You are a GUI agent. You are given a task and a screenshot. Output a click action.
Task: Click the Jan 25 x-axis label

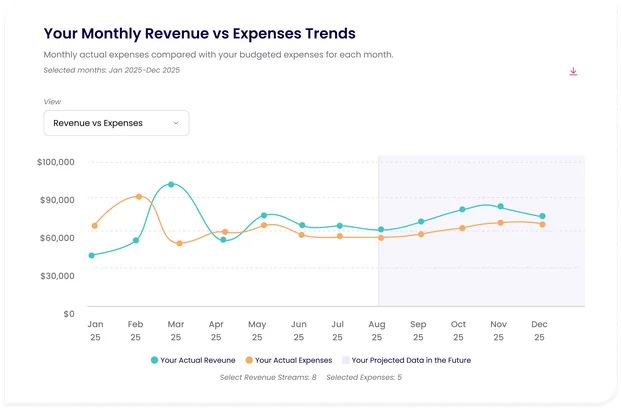[95, 331]
